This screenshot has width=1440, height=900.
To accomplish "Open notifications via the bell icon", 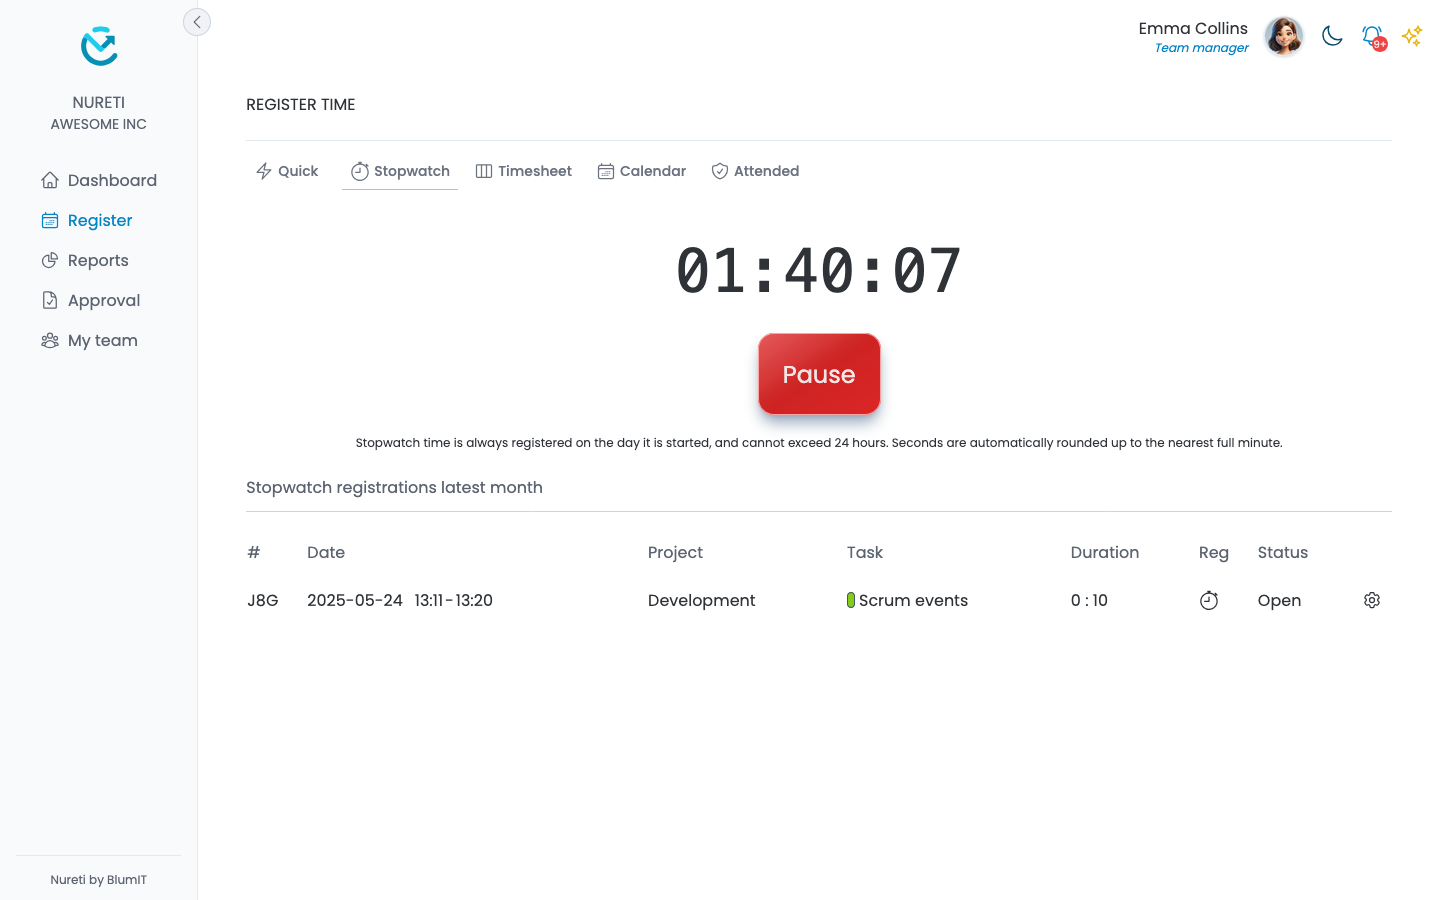I will (1374, 37).
